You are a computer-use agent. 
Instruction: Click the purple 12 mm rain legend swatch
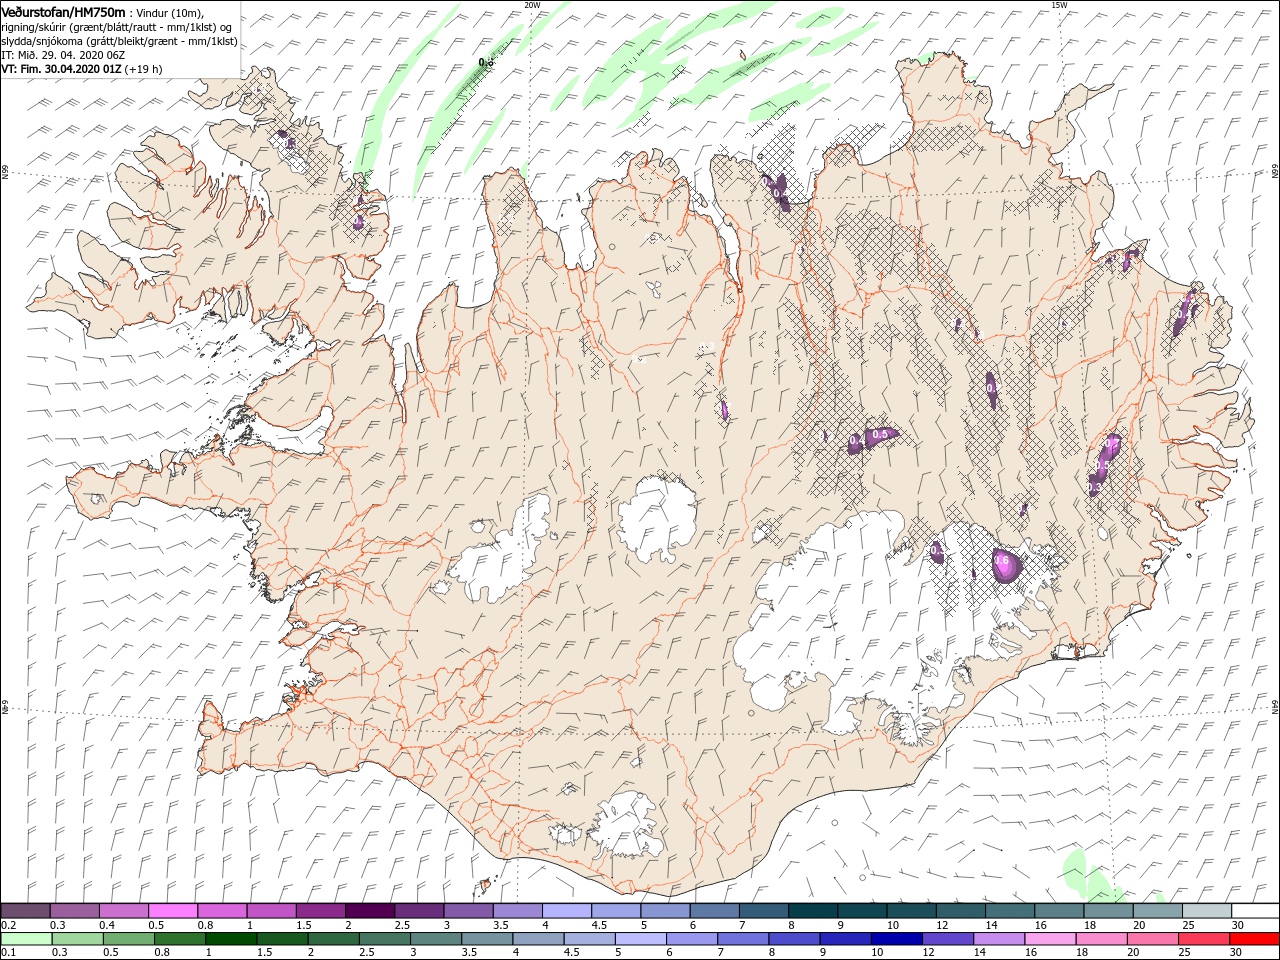point(947,939)
